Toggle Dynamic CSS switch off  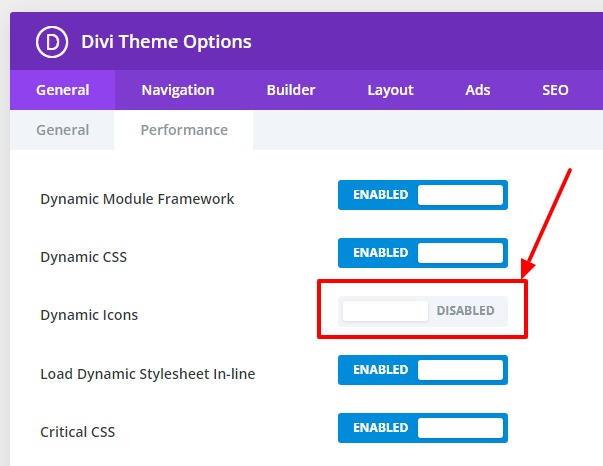point(423,253)
